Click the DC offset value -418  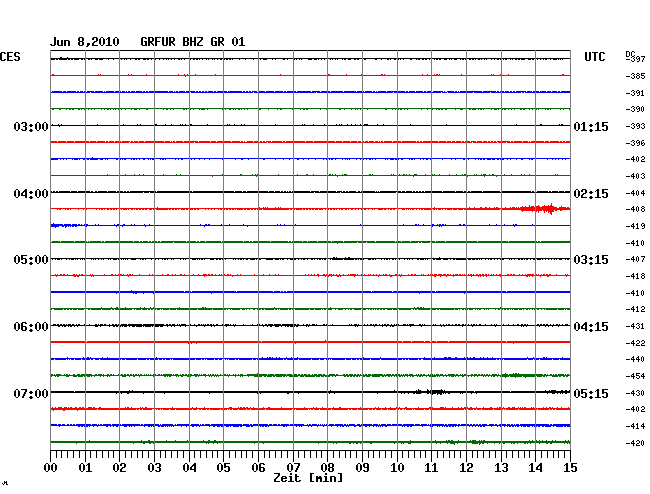(635, 276)
